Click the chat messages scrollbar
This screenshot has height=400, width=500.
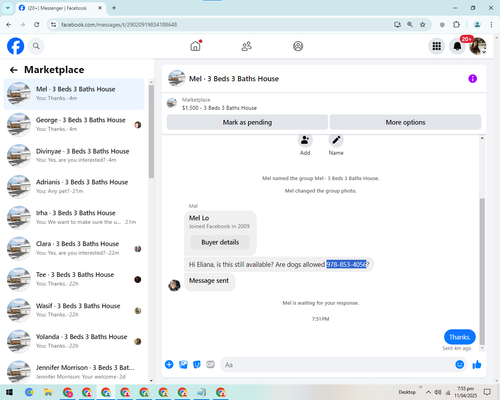pos(482,272)
